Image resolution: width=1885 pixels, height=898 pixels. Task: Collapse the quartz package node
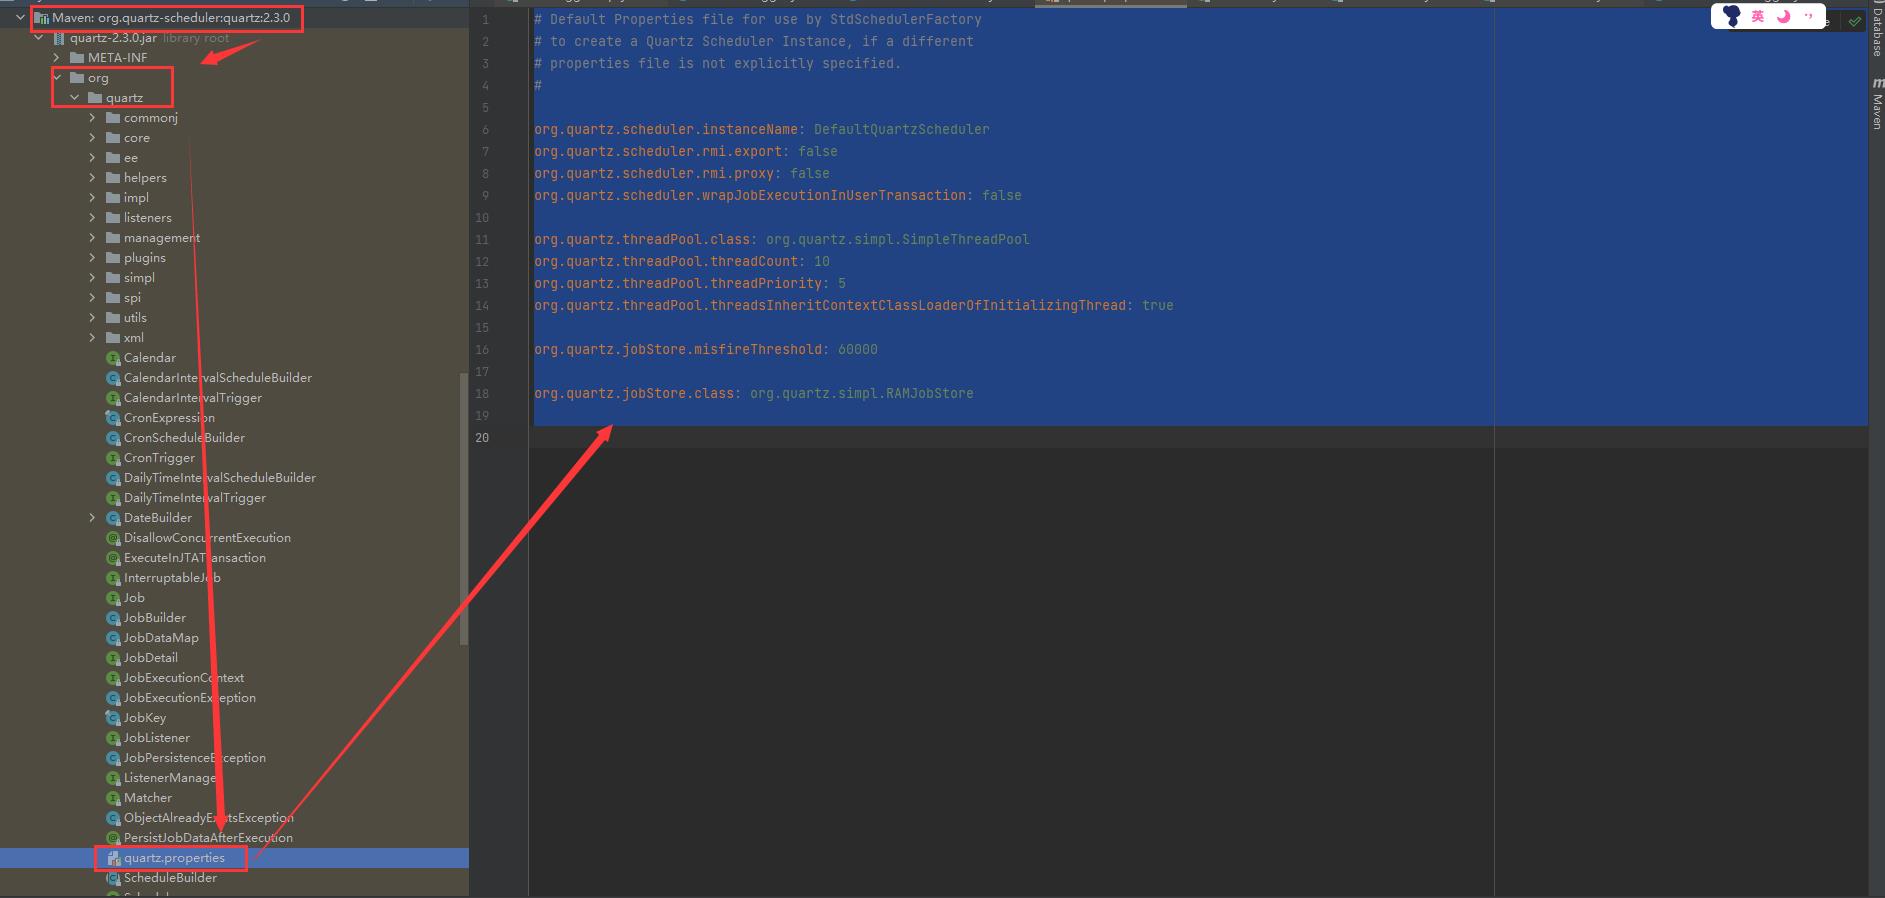click(x=75, y=97)
